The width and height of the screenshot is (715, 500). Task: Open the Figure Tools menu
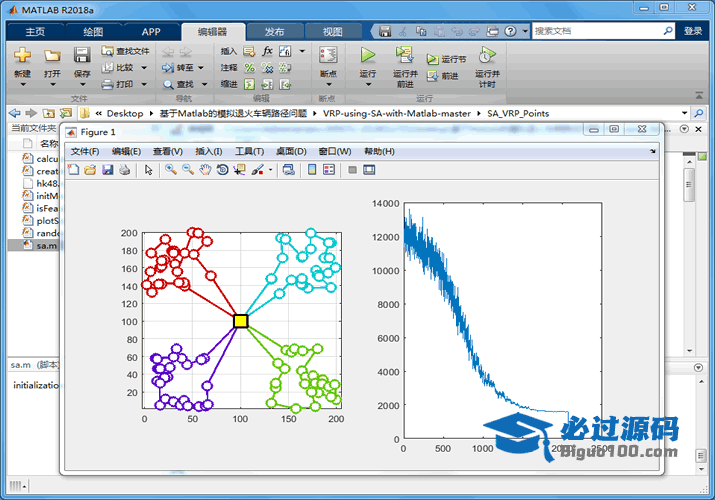249,151
